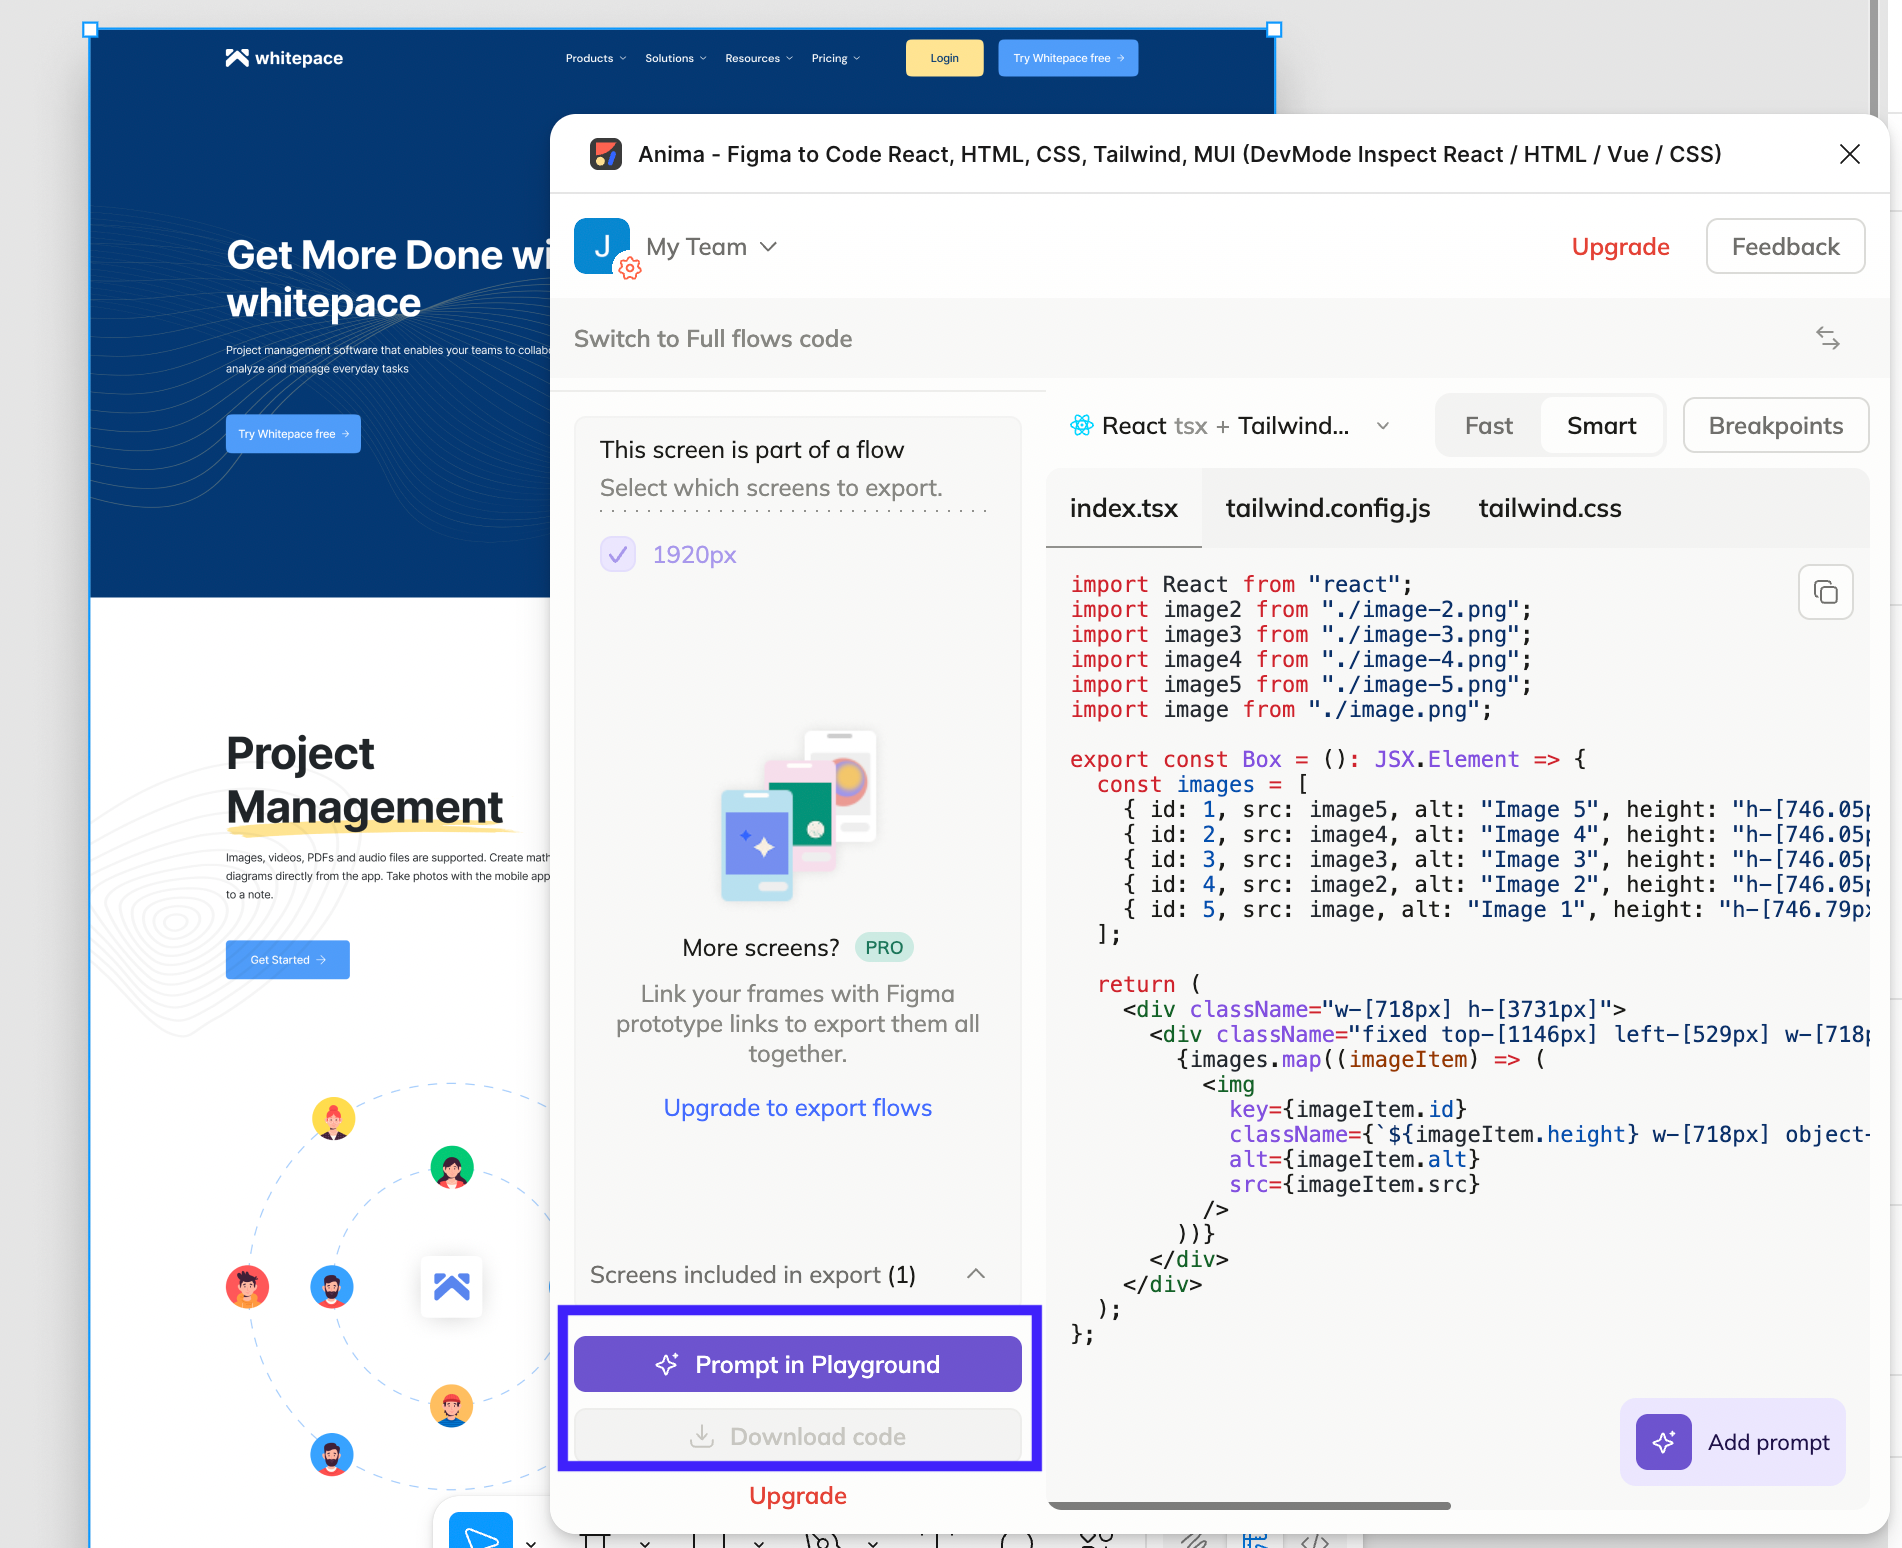The image size is (1902, 1548).
Task: Click the PRO badge
Action: coord(884,947)
